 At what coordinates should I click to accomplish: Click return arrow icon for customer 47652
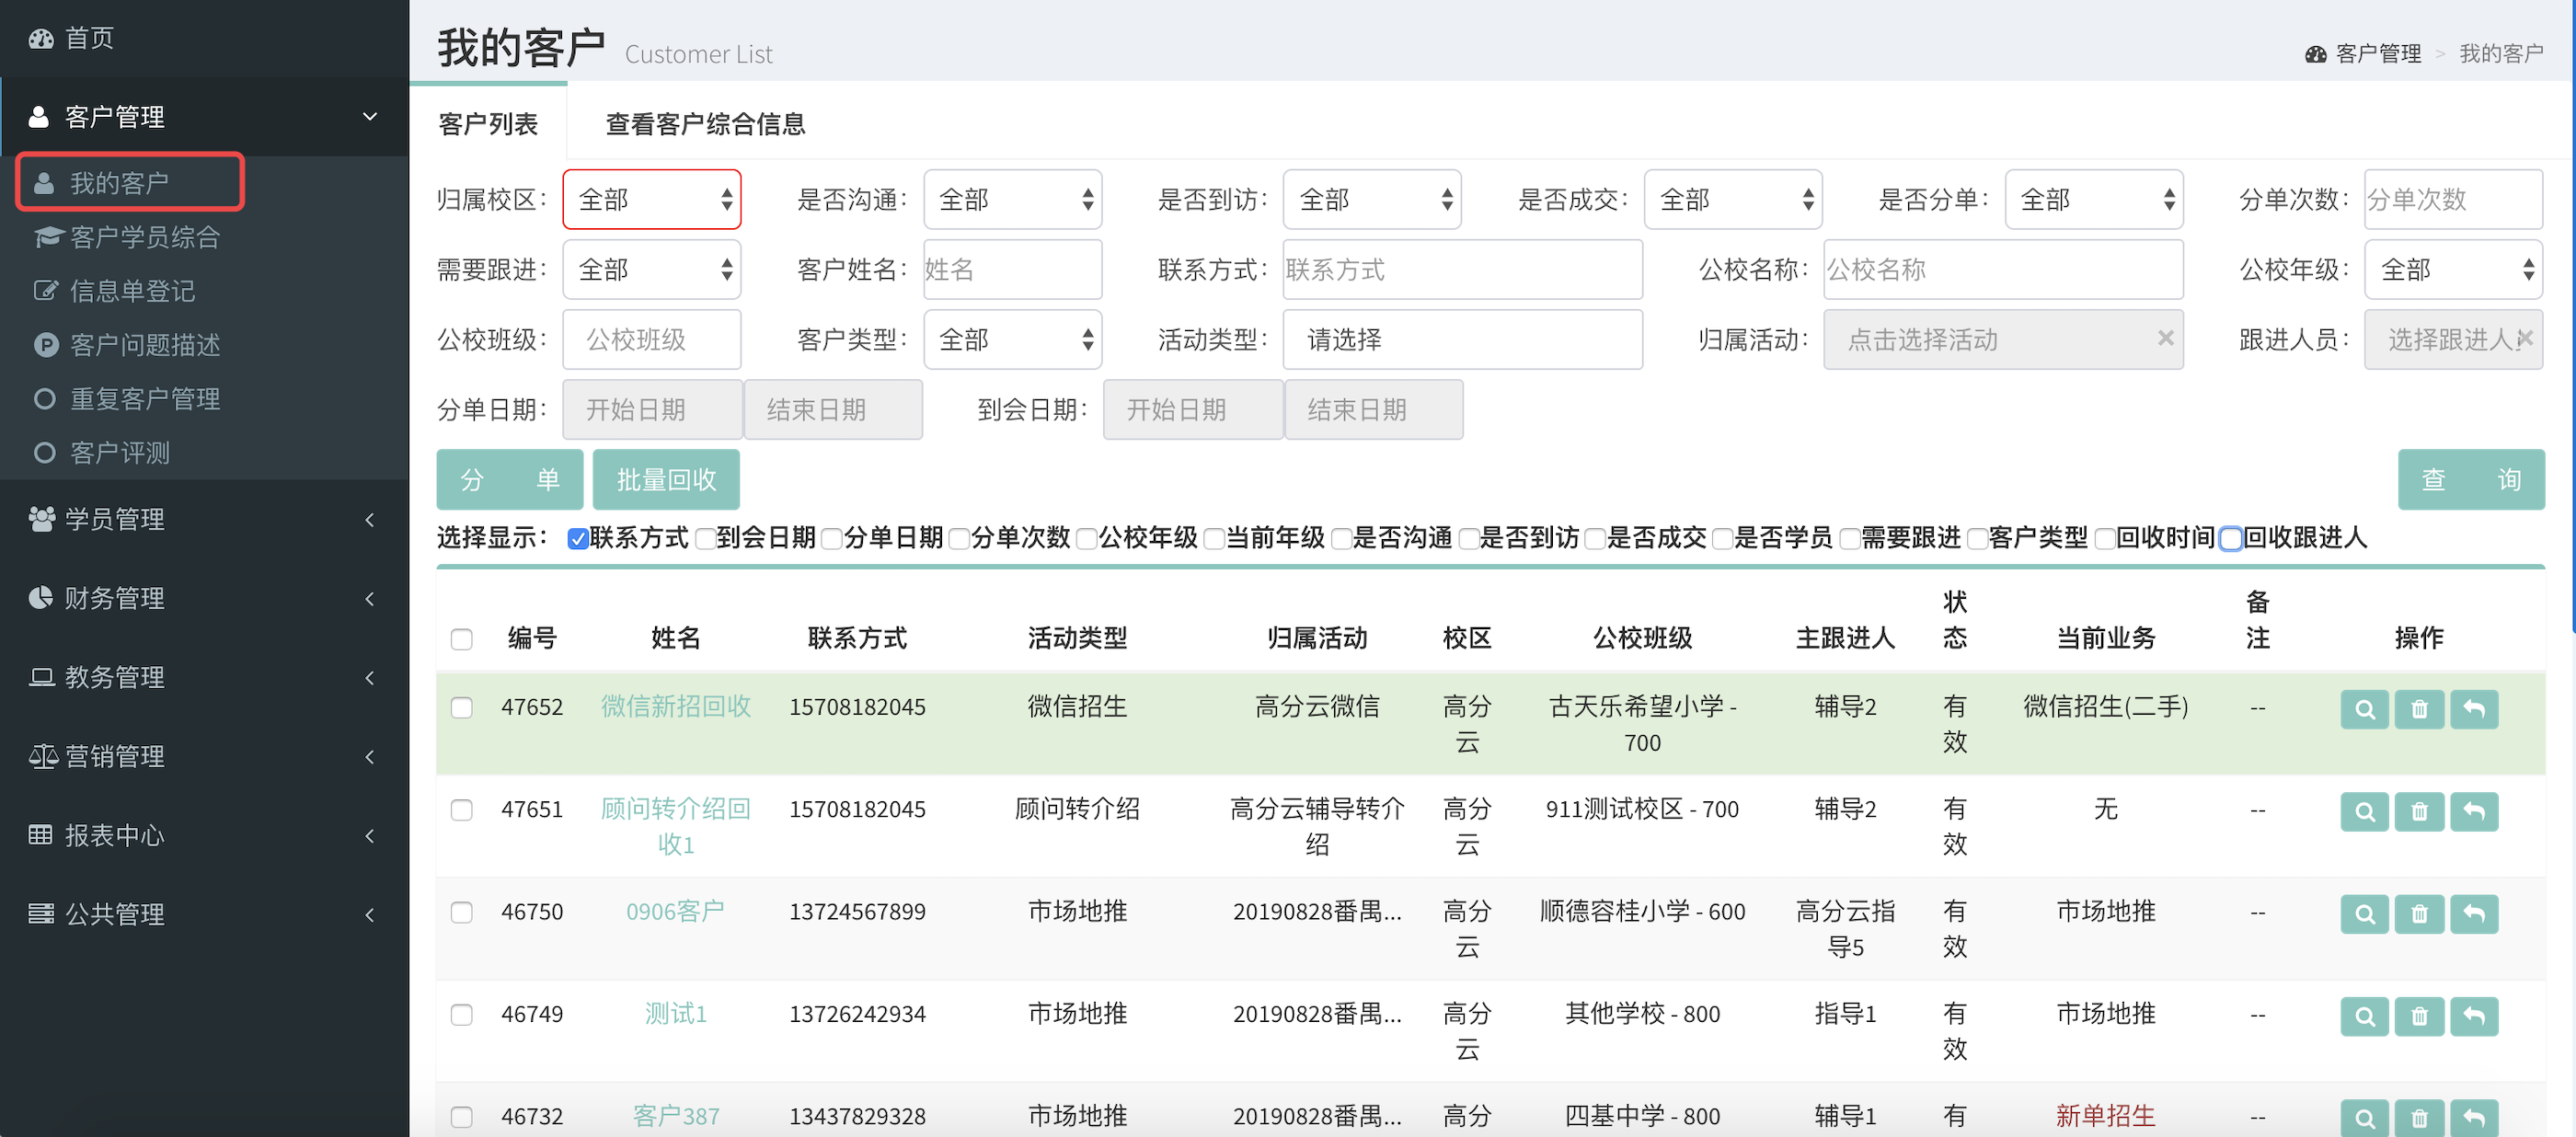(x=2473, y=709)
